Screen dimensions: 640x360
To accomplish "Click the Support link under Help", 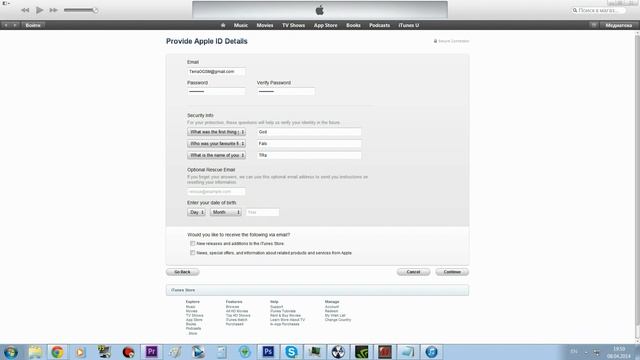I will pos(276,307).
